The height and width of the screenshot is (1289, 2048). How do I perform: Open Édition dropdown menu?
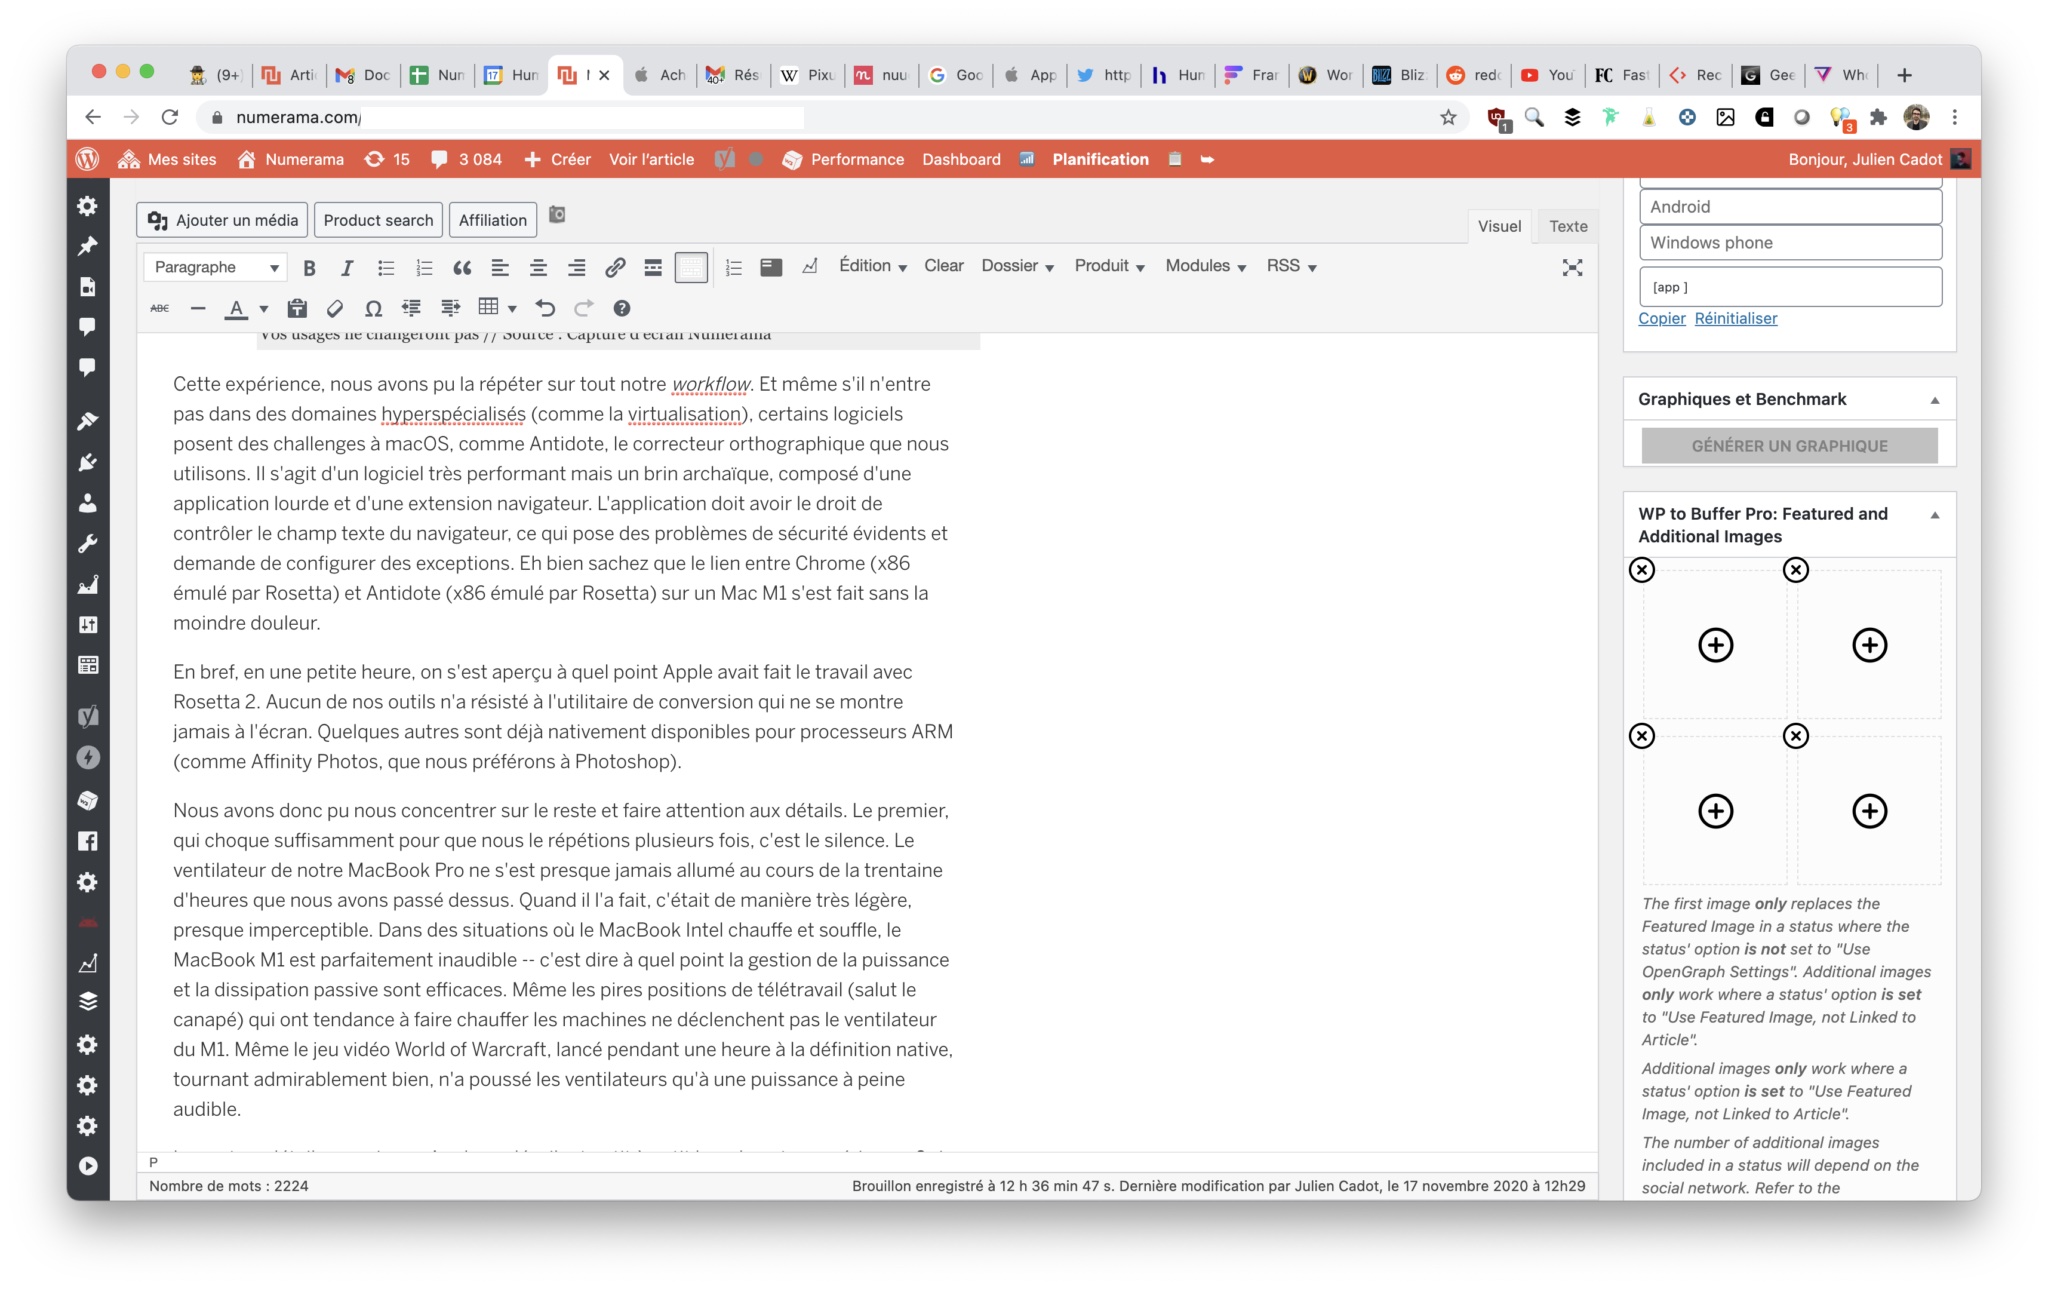(873, 266)
